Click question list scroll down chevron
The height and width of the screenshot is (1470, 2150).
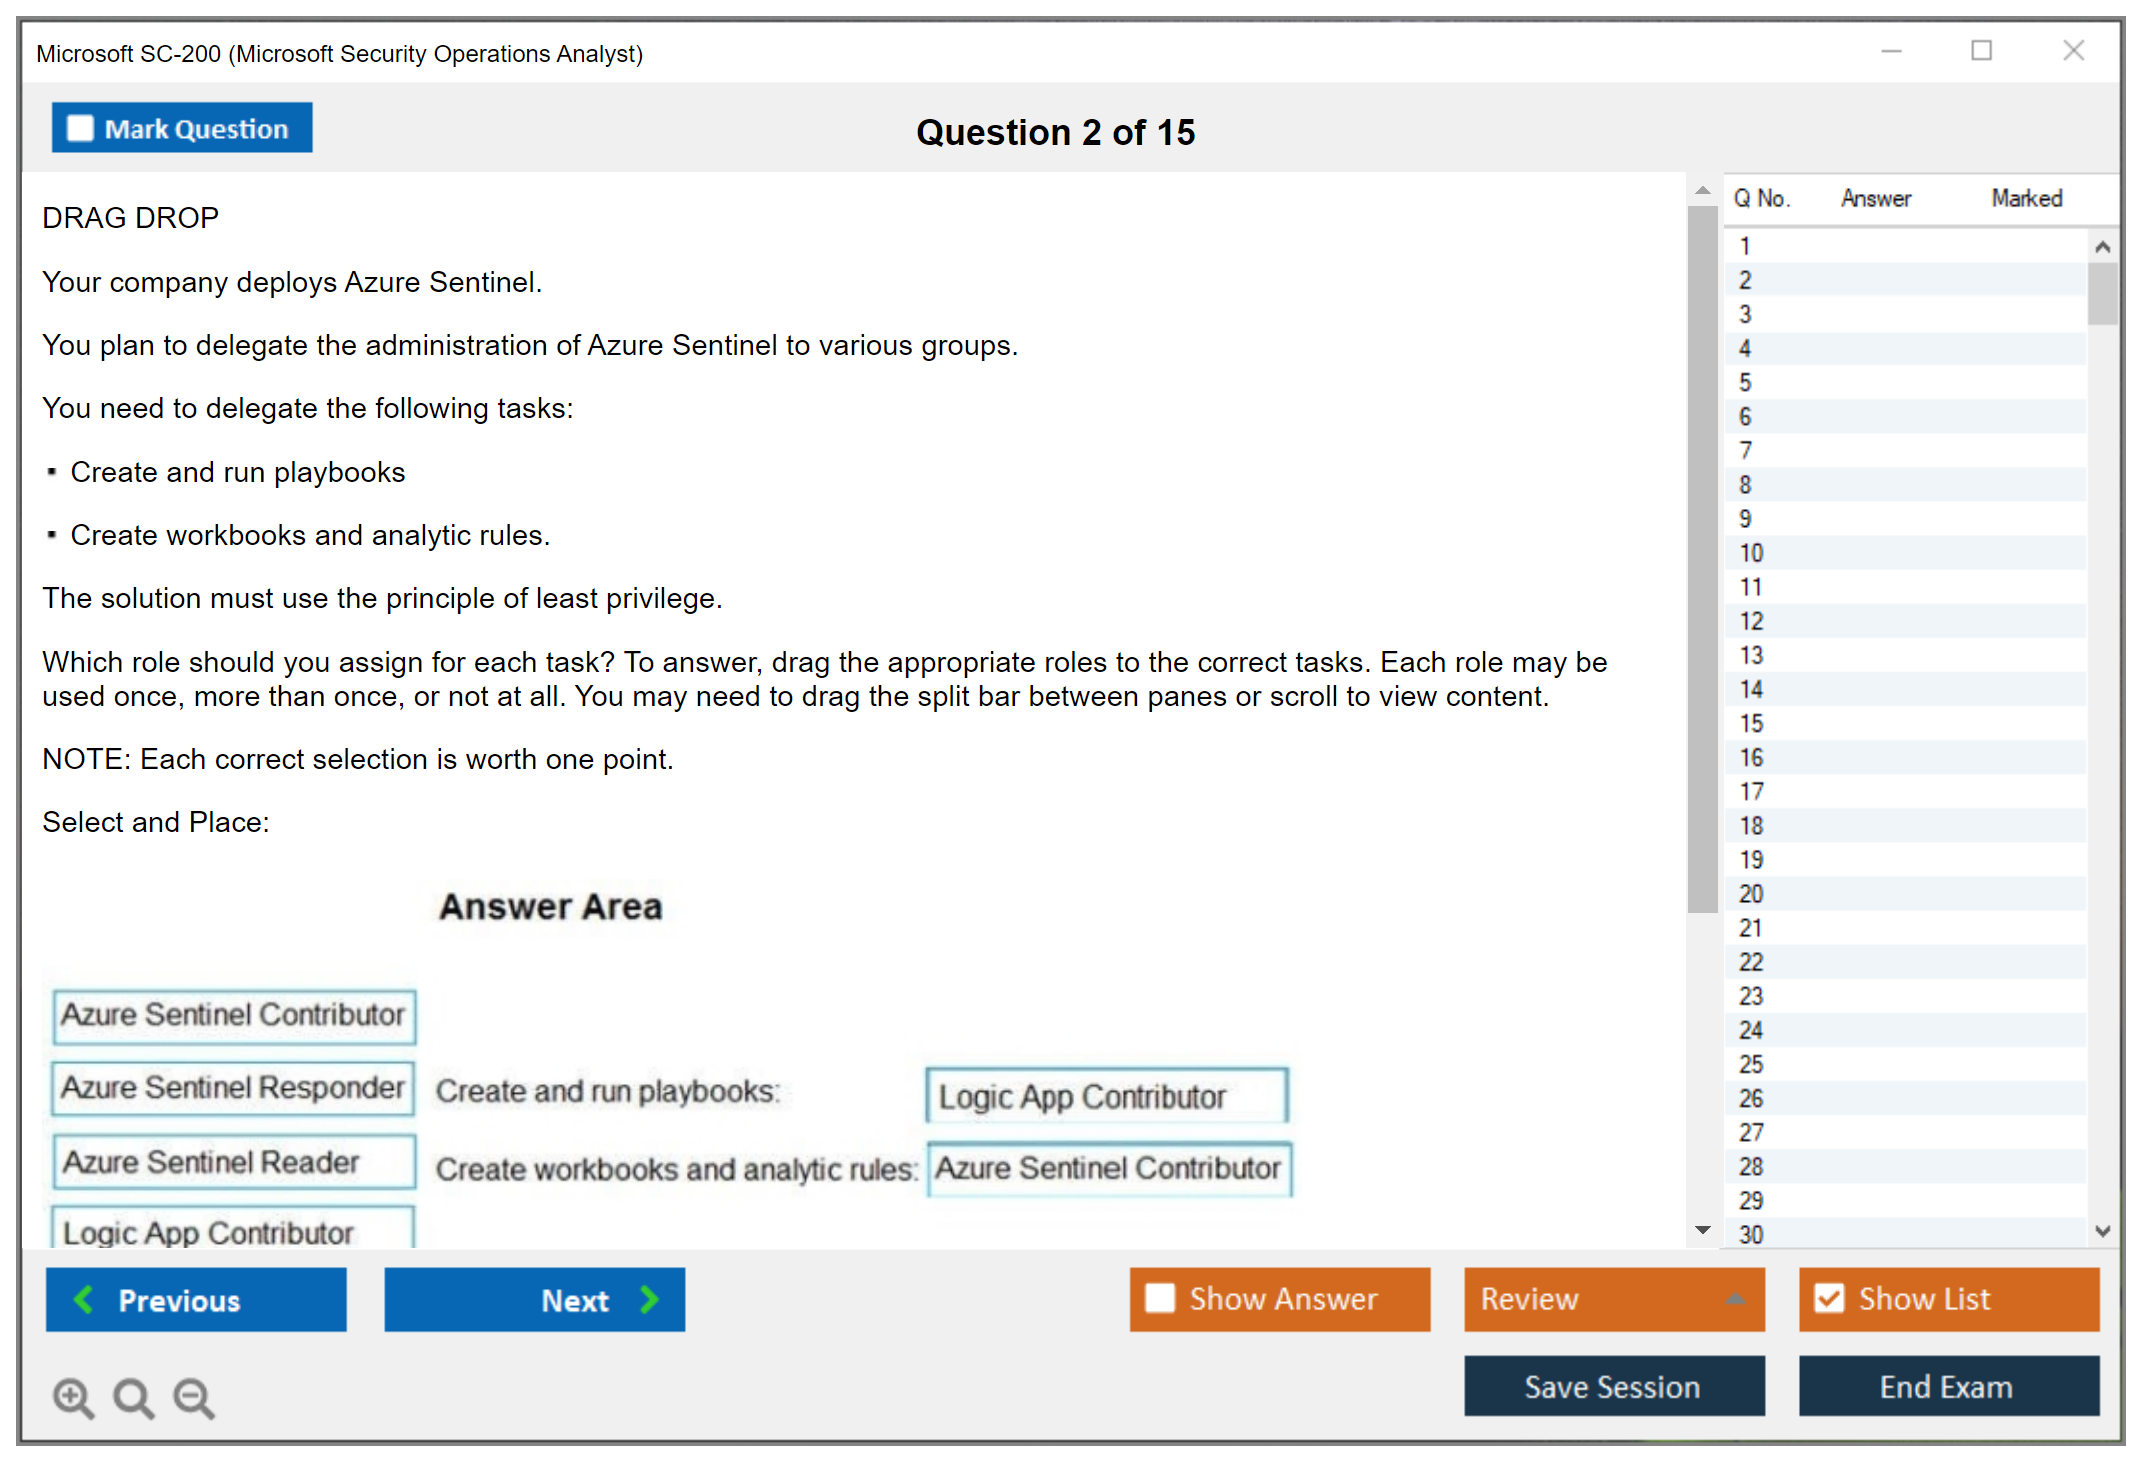pyautogui.click(x=2102, y=1231)
